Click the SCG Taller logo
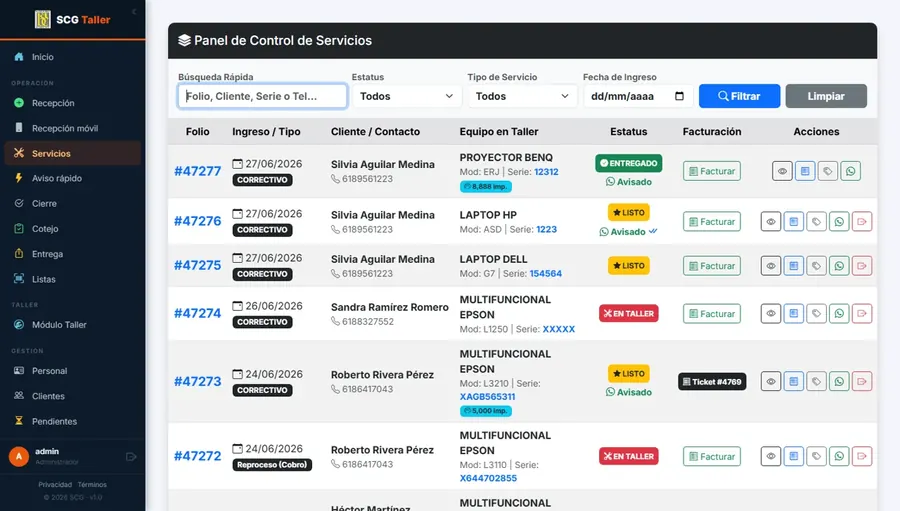The width and height of the screenshot is (900, 511). [x=72, y=20]
